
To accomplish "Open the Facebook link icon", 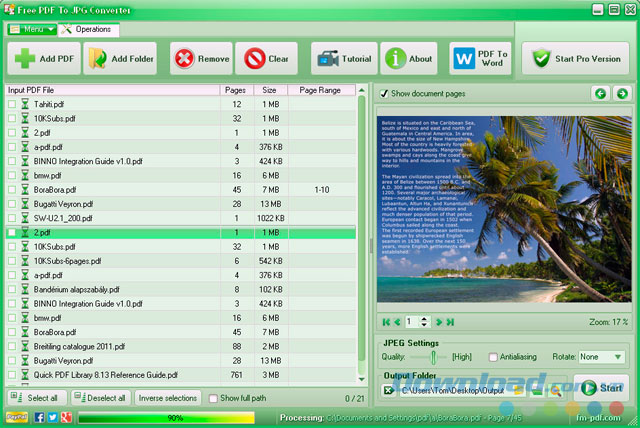I will coord(38,417).
